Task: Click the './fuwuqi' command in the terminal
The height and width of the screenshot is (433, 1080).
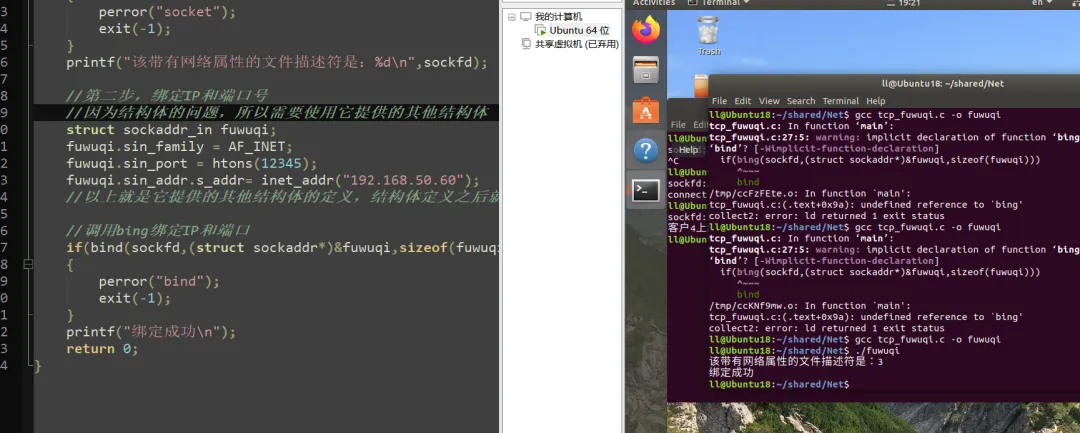Action: 878,350
